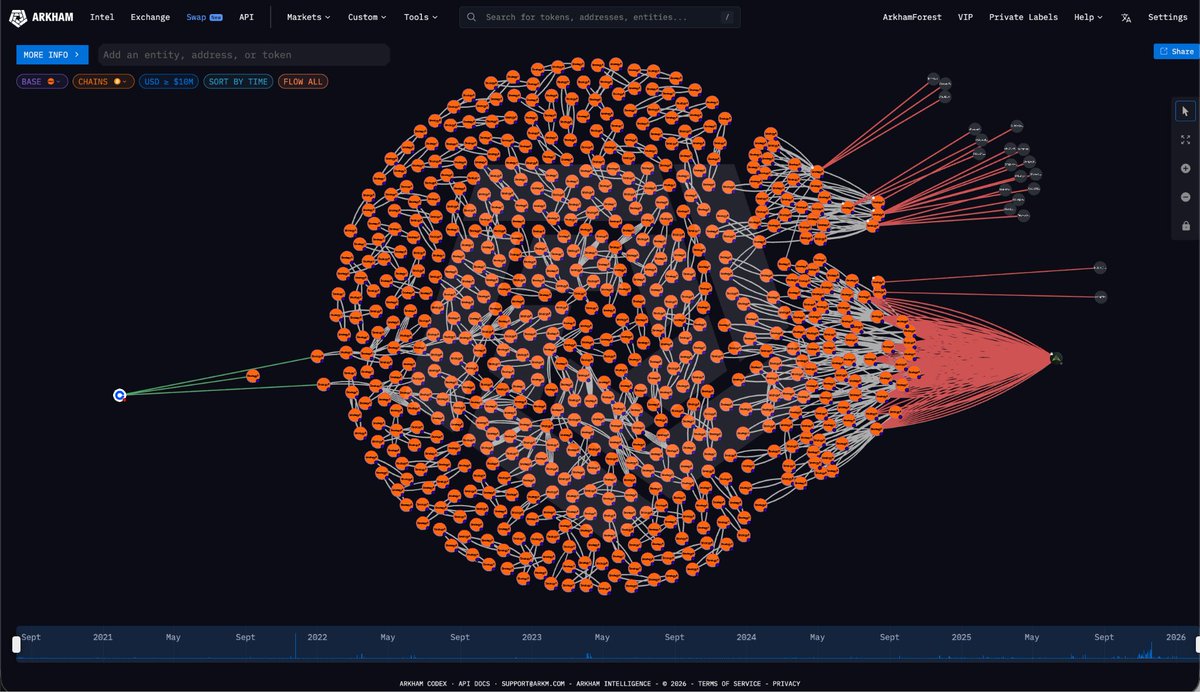
Task: Open the Intel tab
Action: tap(102, 17)
